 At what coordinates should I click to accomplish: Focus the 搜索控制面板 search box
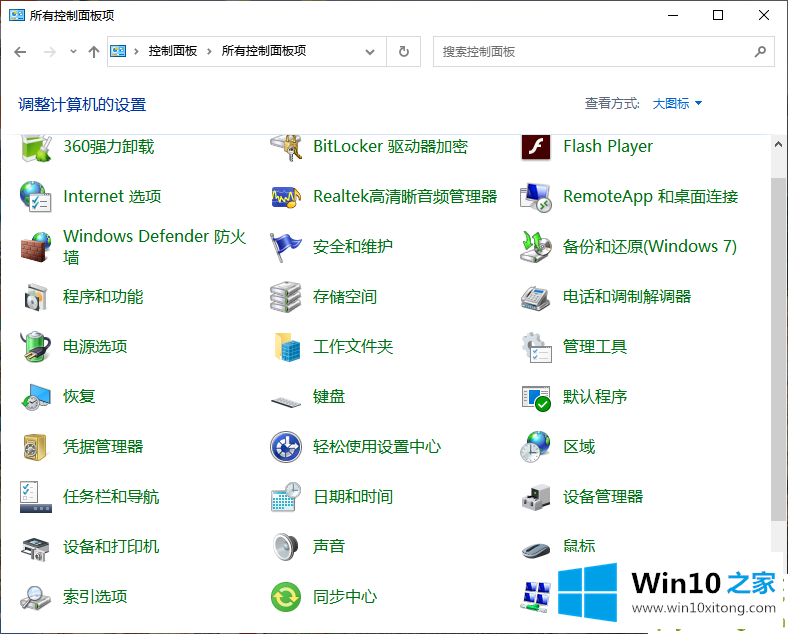(604, 51)
